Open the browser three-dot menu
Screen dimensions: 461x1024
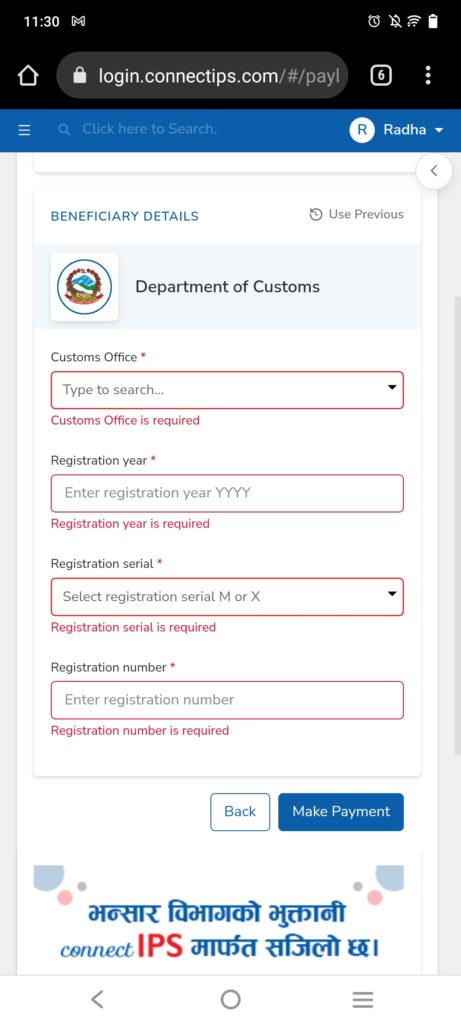428,76
